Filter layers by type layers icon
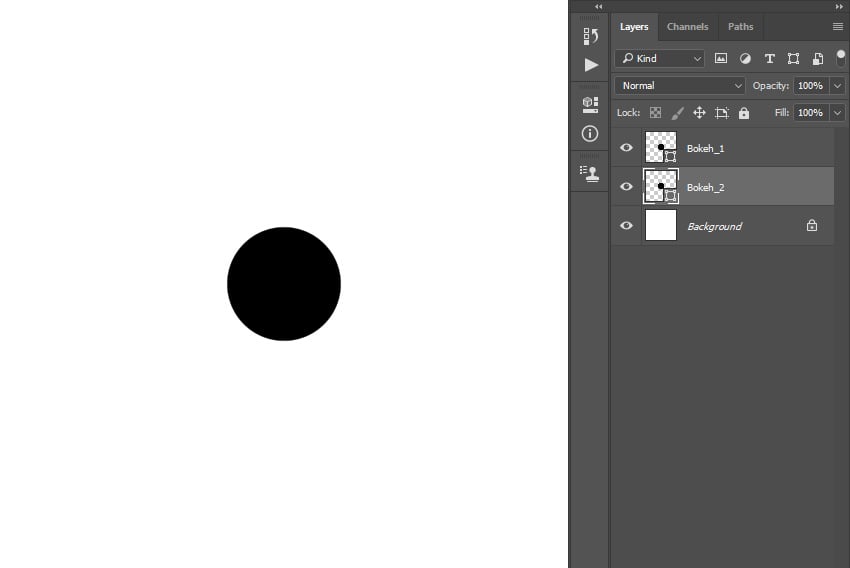The image size is (850, 568). [769, 59]
